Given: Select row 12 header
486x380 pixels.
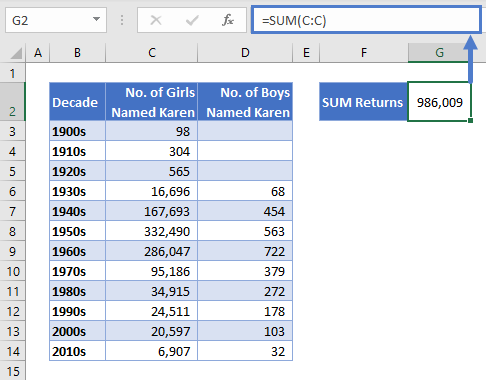Looking at the screenshot, I should 12,311.
